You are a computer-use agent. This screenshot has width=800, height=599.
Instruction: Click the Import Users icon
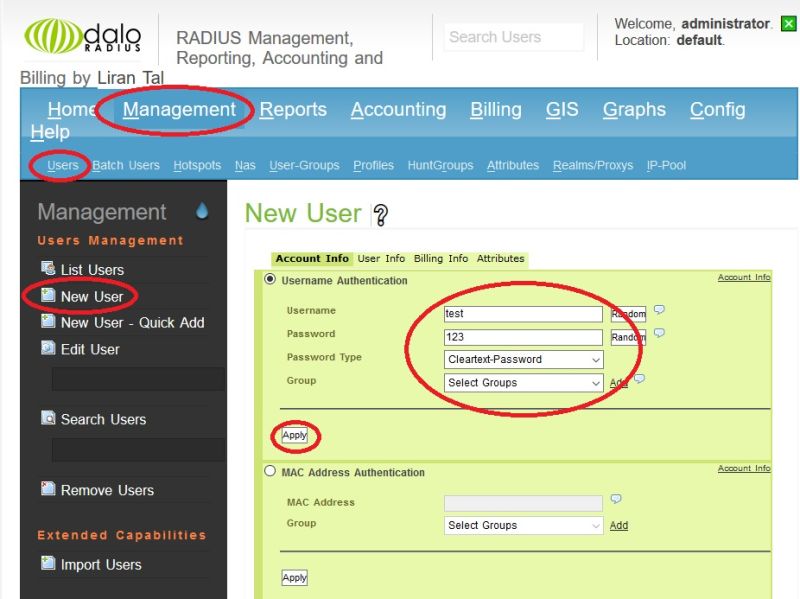click(x=48, y=563)
